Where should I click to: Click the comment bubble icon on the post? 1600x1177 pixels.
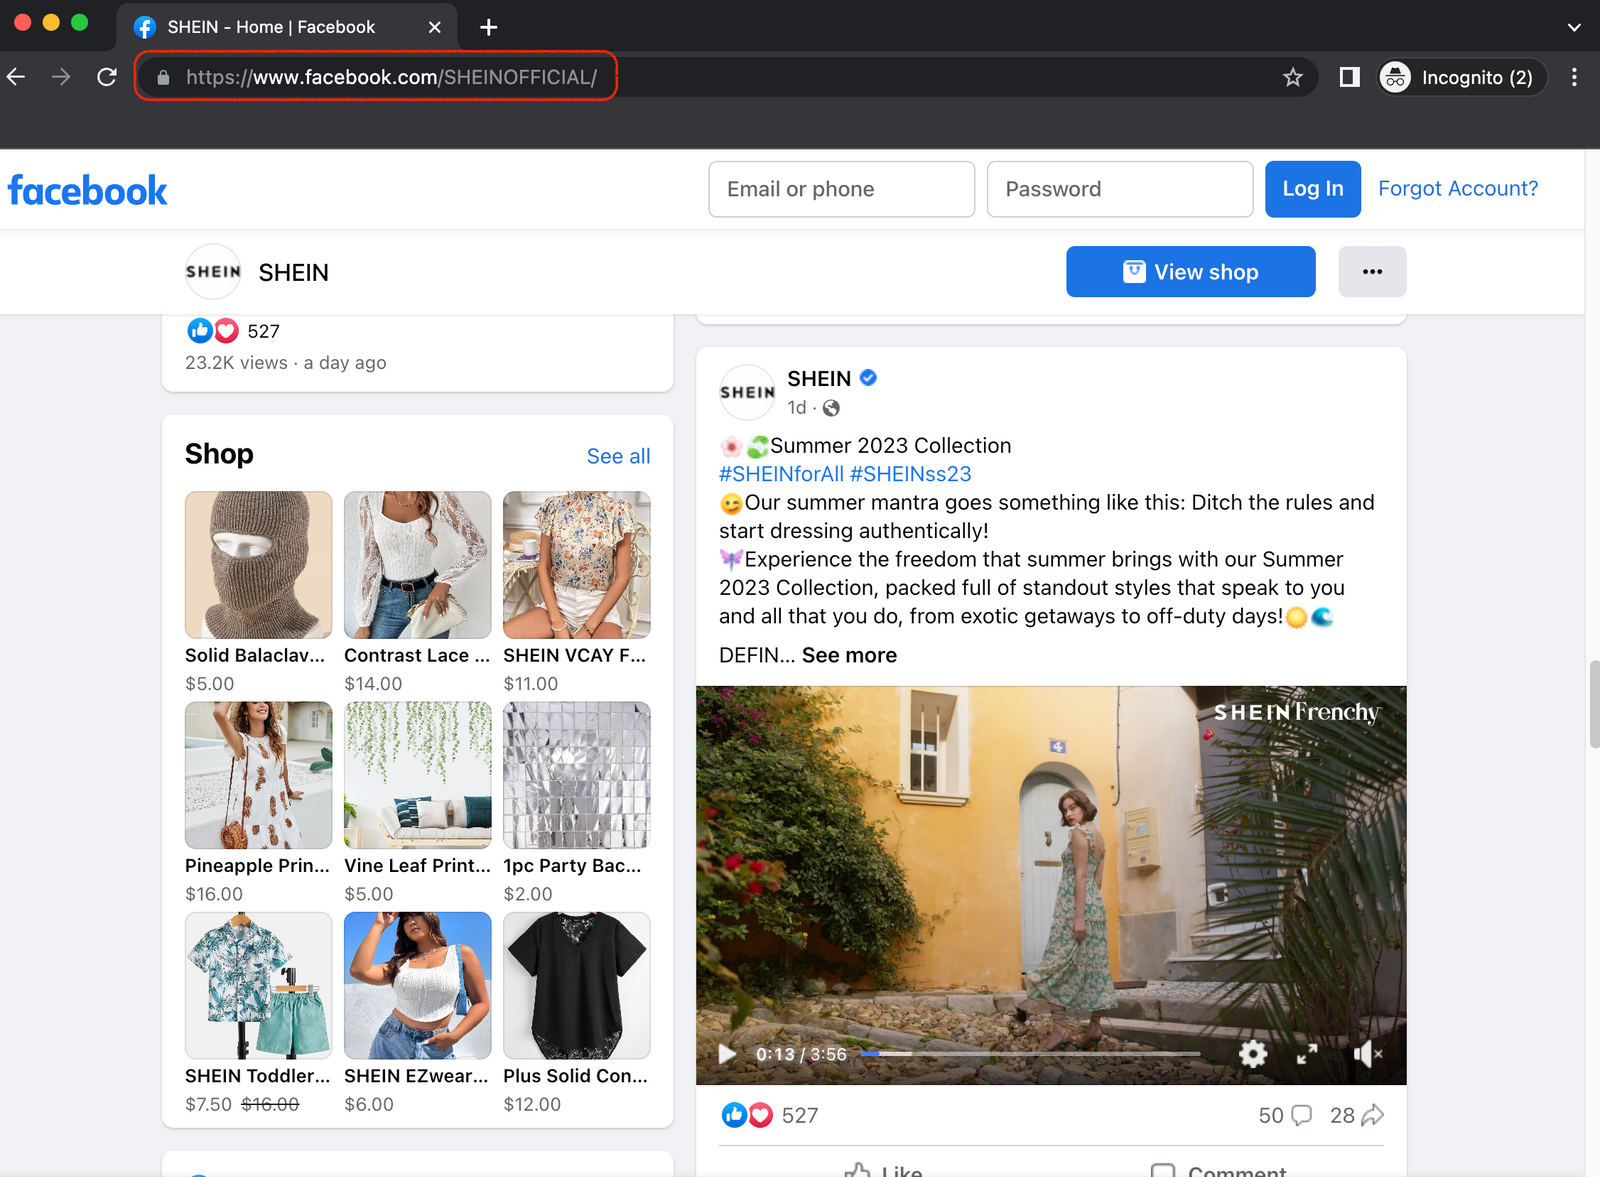click(x=1301, y=1115)
